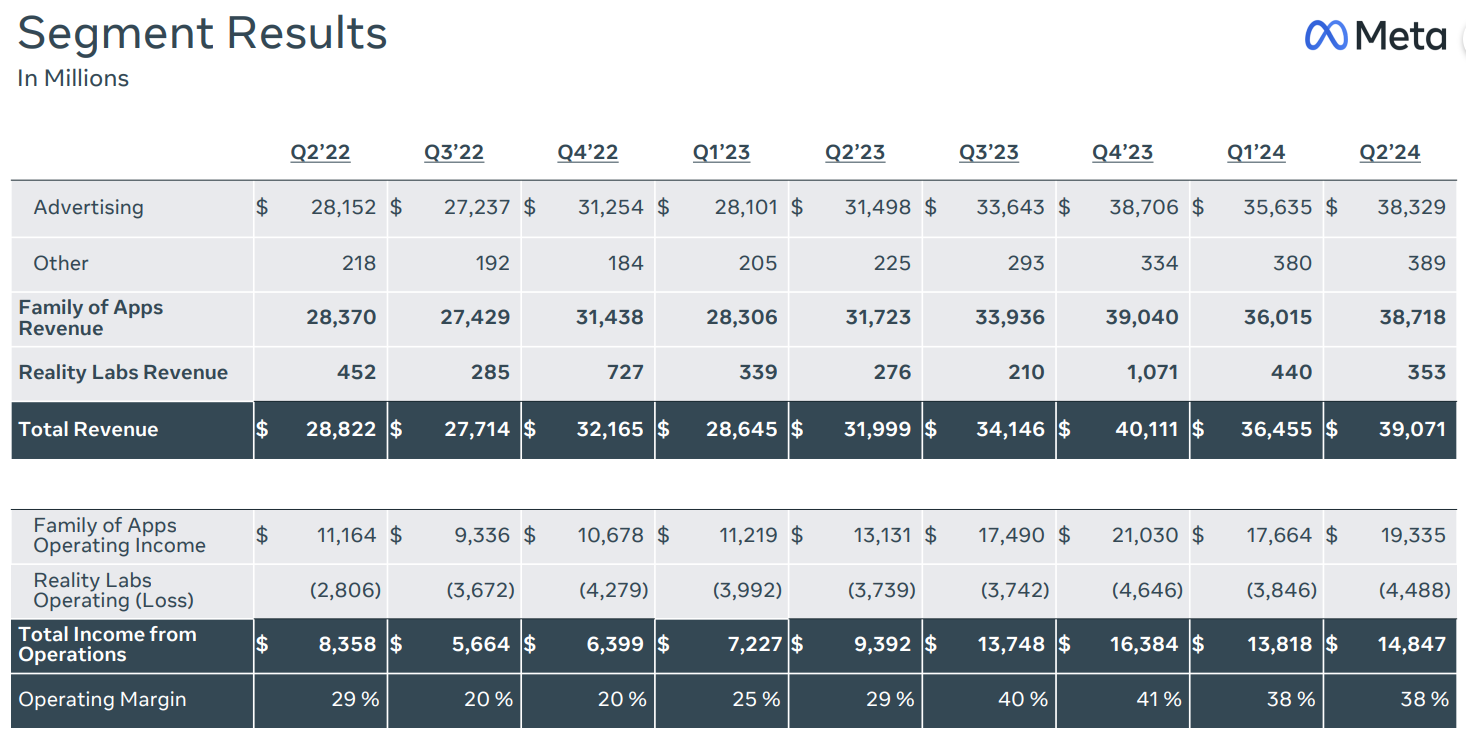Click the Q2'24 column header

[x=1389, y=153]
